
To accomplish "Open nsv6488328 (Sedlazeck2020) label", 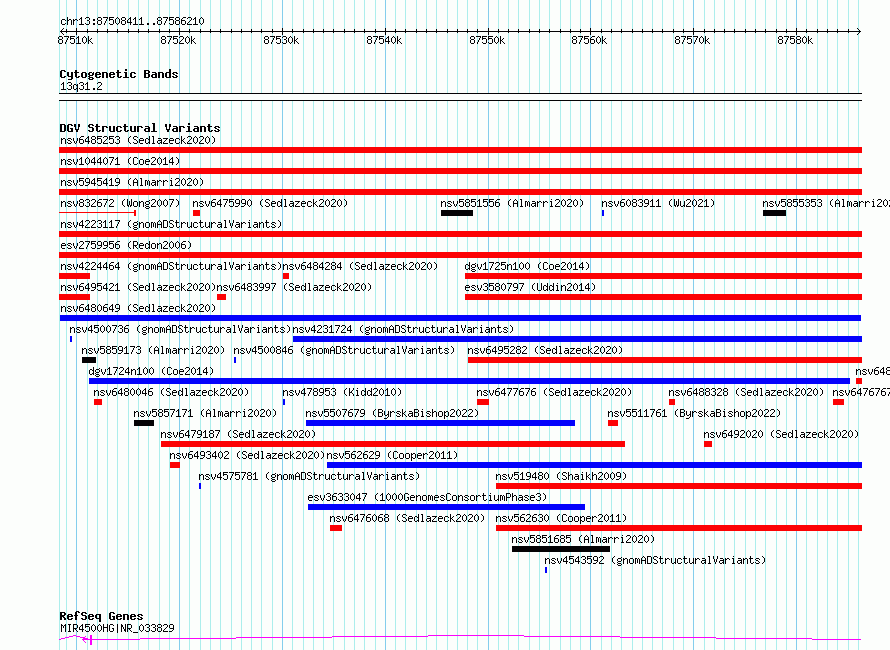I will click(746, 392).
